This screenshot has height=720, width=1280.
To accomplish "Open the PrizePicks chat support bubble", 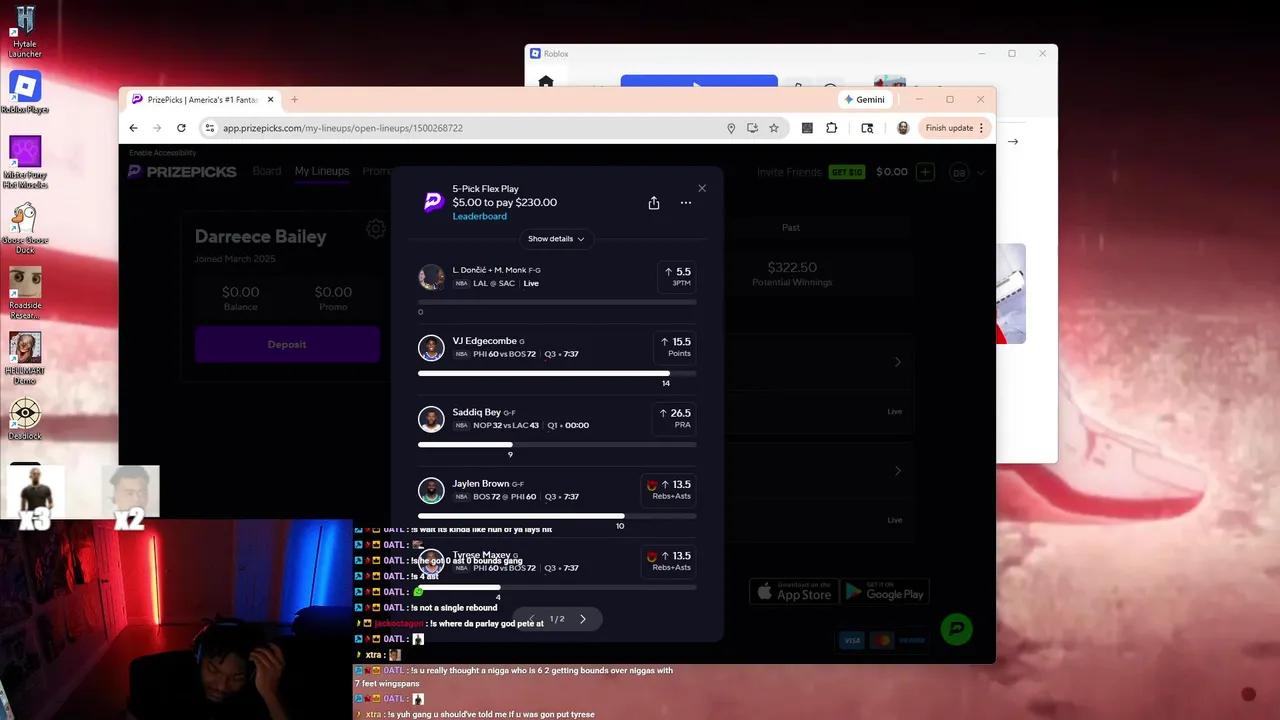I will click(x=956, y=628).
